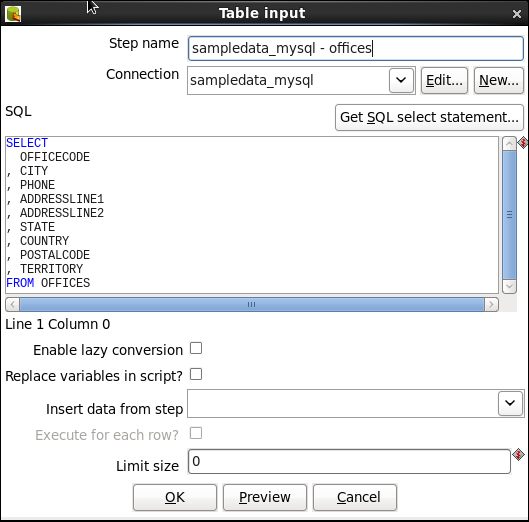This screenshot has width=529, height=522.
Task: Click the horizontal scroll right arrow
Action: point(491,304)
